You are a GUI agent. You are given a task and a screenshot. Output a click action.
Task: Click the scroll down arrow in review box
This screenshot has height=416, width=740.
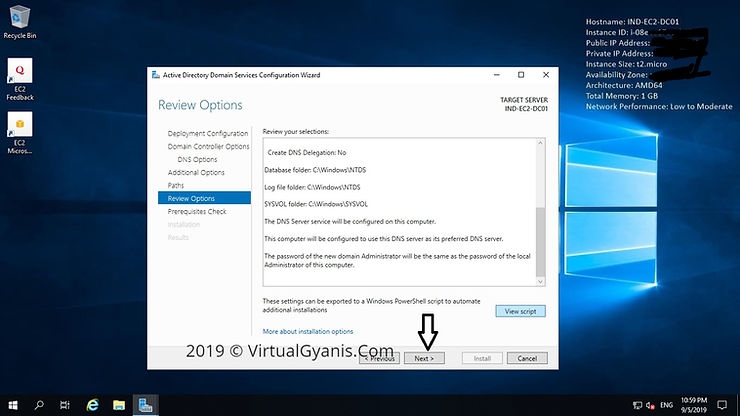pos(541,281)
